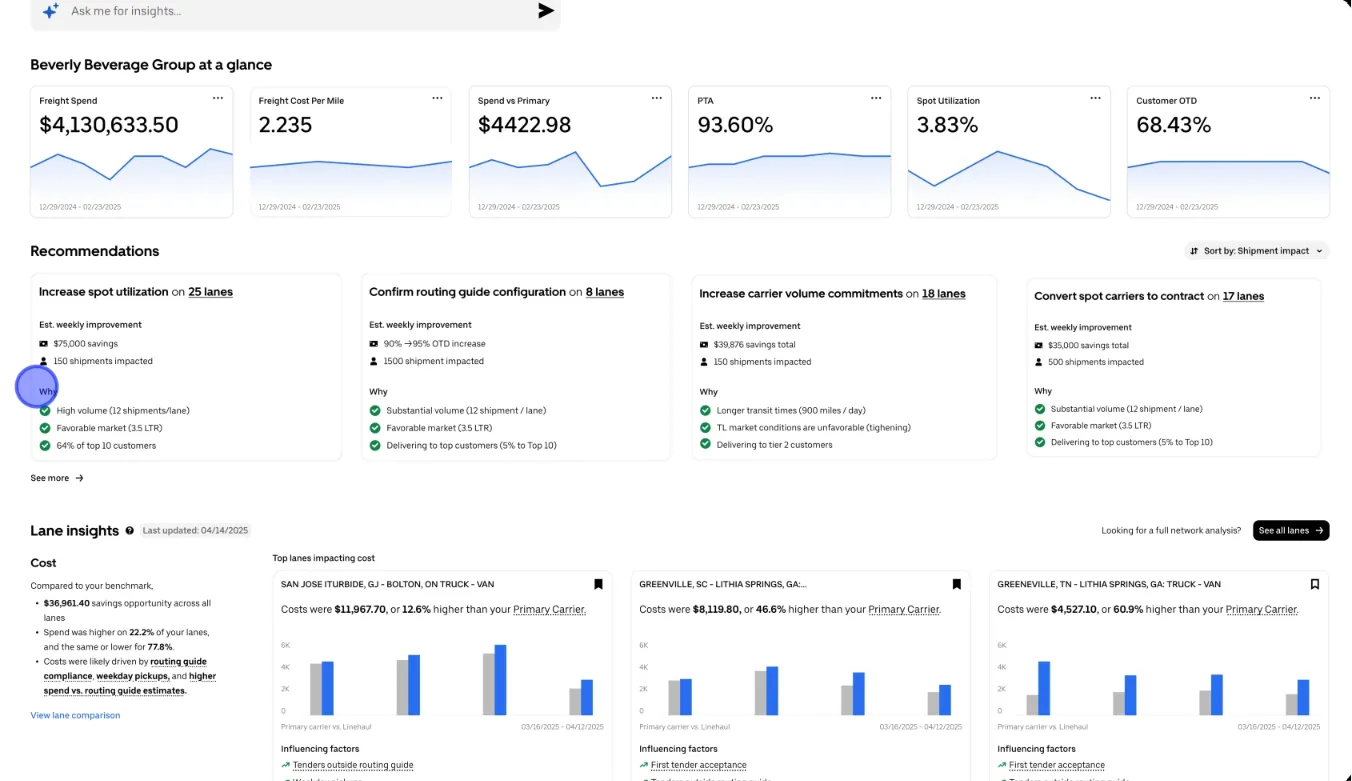Bookmark the Greeneville, TN lane card

[x=1314, y=584]
